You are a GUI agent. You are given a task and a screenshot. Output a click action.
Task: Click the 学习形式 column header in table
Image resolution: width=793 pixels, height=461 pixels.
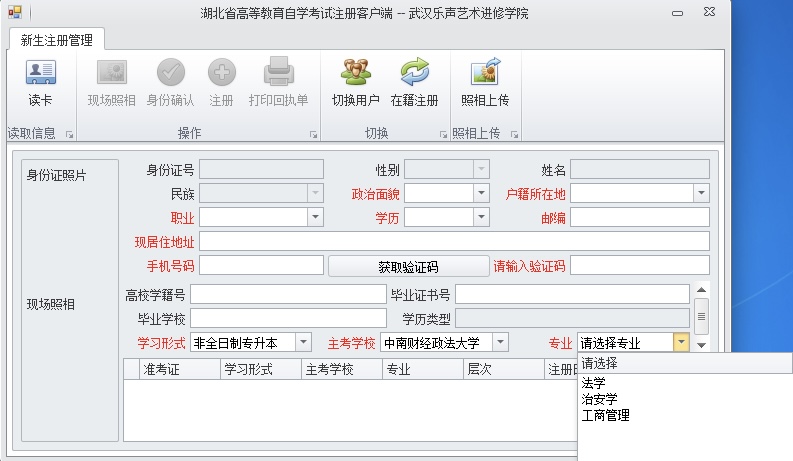(261, 369)
